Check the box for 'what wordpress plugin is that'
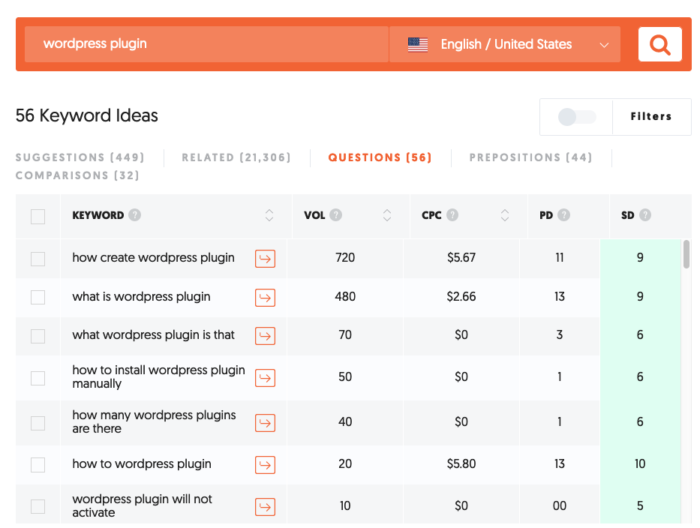Image resolution: width=700 pixels, height=528 pixels. 38,336
